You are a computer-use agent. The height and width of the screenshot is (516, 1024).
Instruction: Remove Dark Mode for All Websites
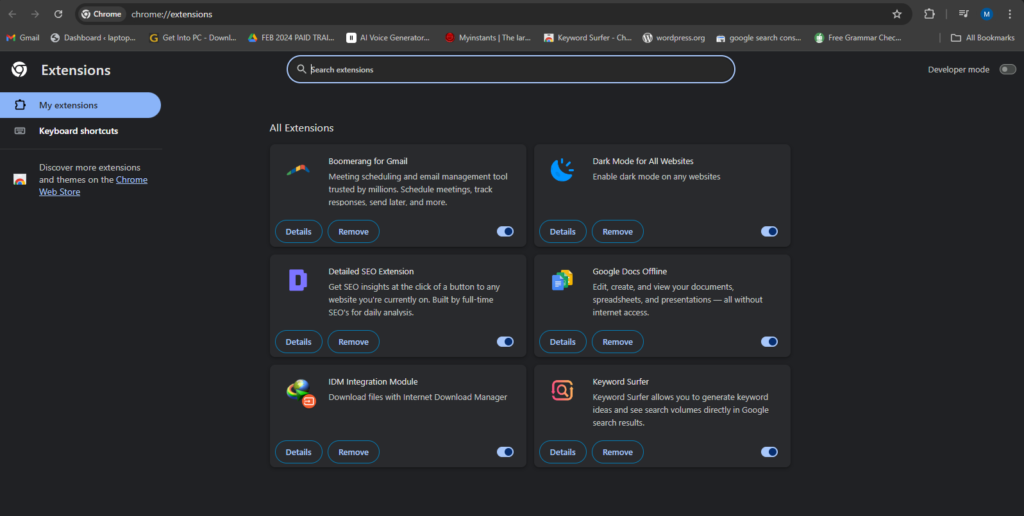[x=617, y=231]
